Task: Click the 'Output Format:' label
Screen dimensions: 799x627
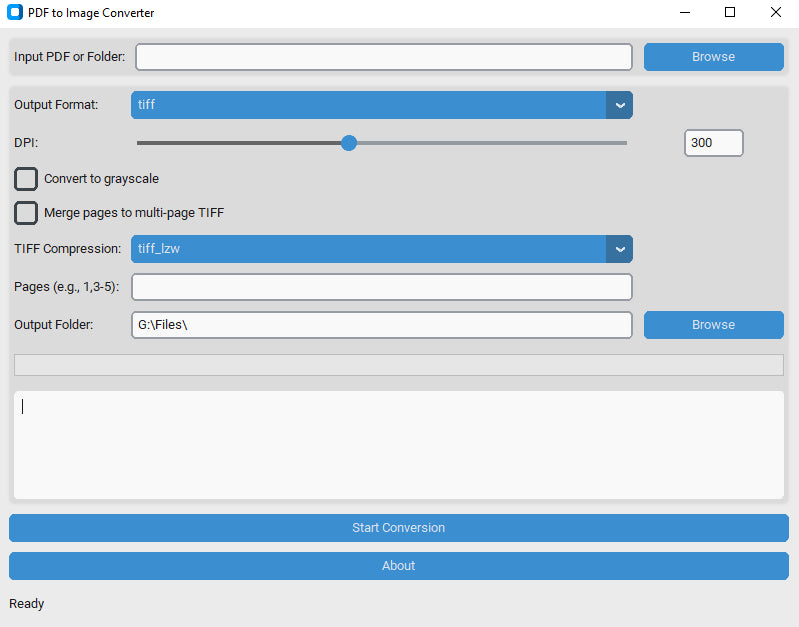Action: coord(56,104)
